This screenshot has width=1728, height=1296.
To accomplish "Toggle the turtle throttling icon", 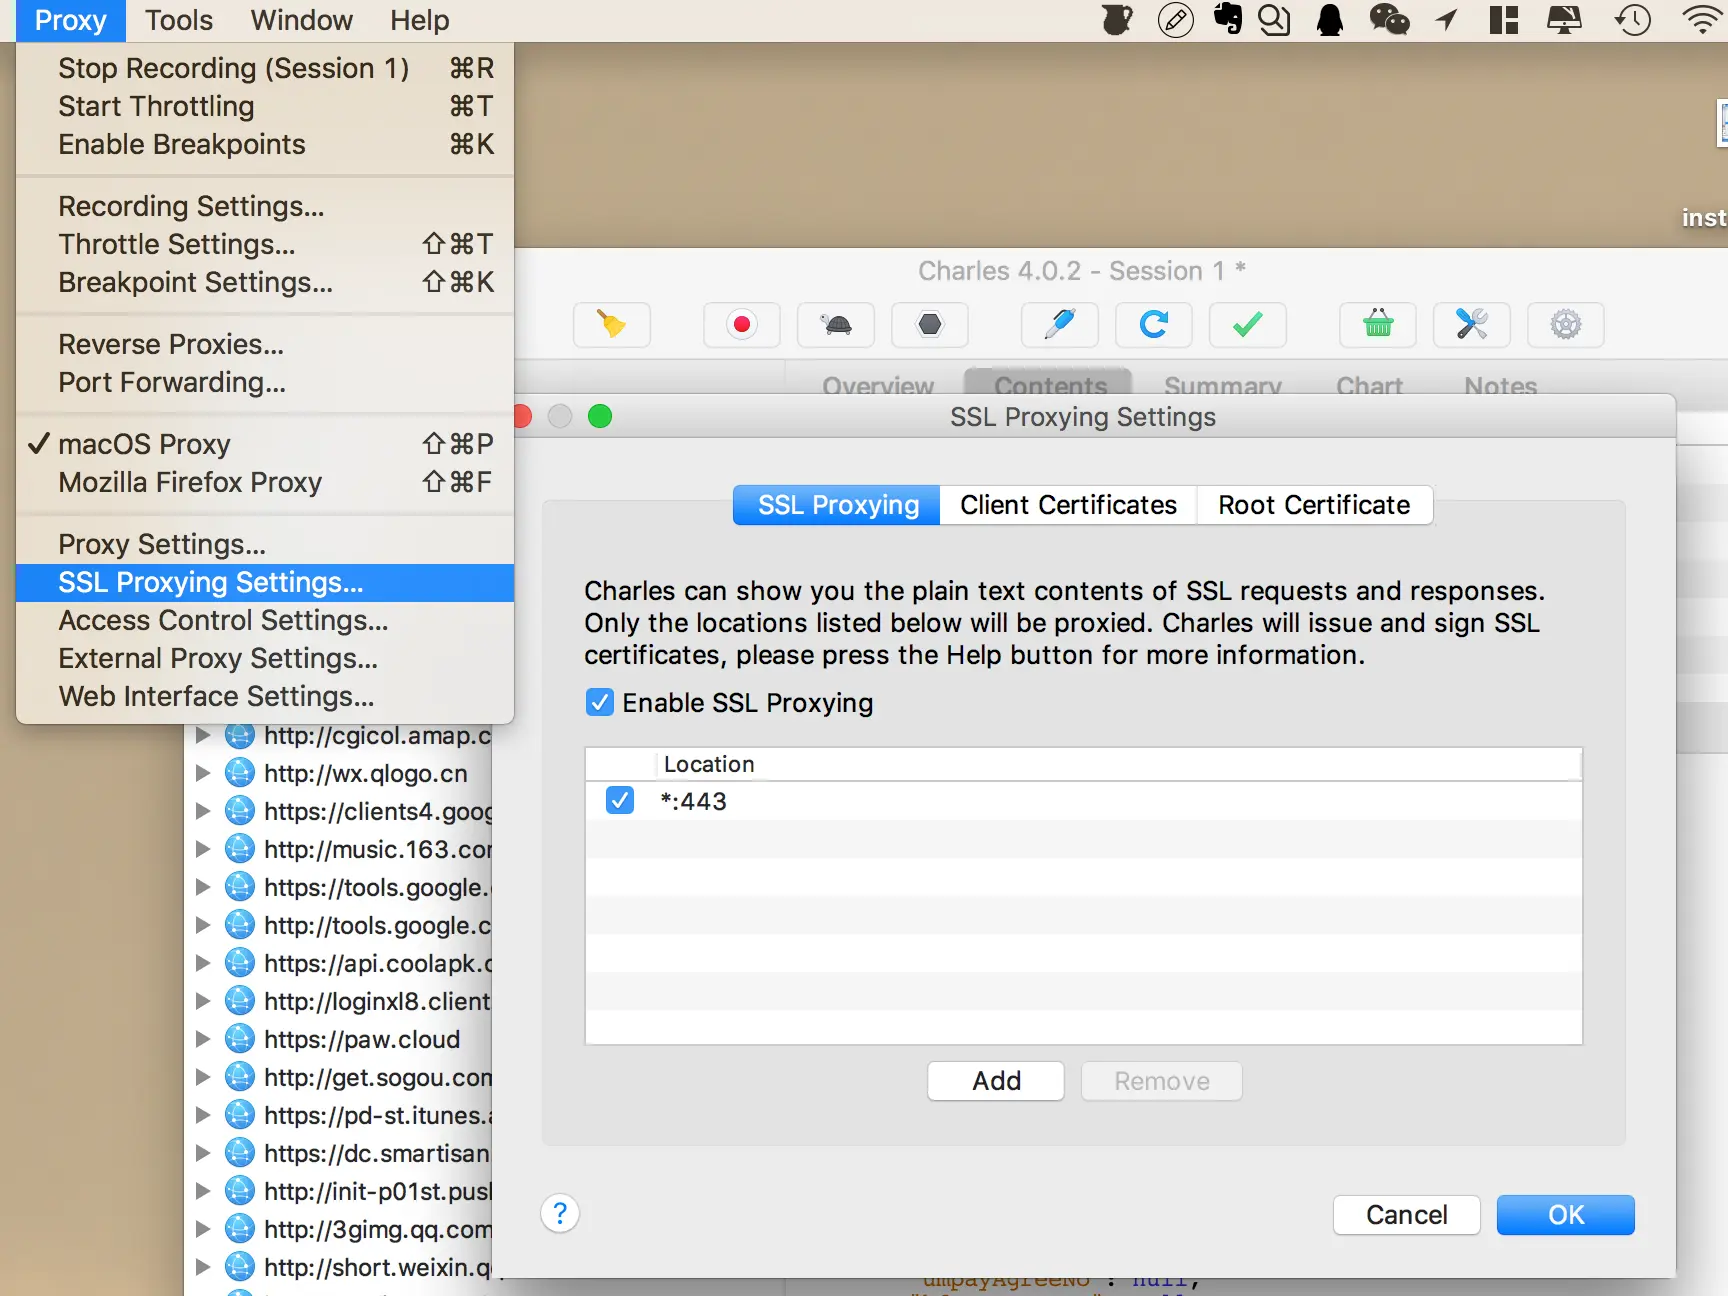I will tap(836, 325).
